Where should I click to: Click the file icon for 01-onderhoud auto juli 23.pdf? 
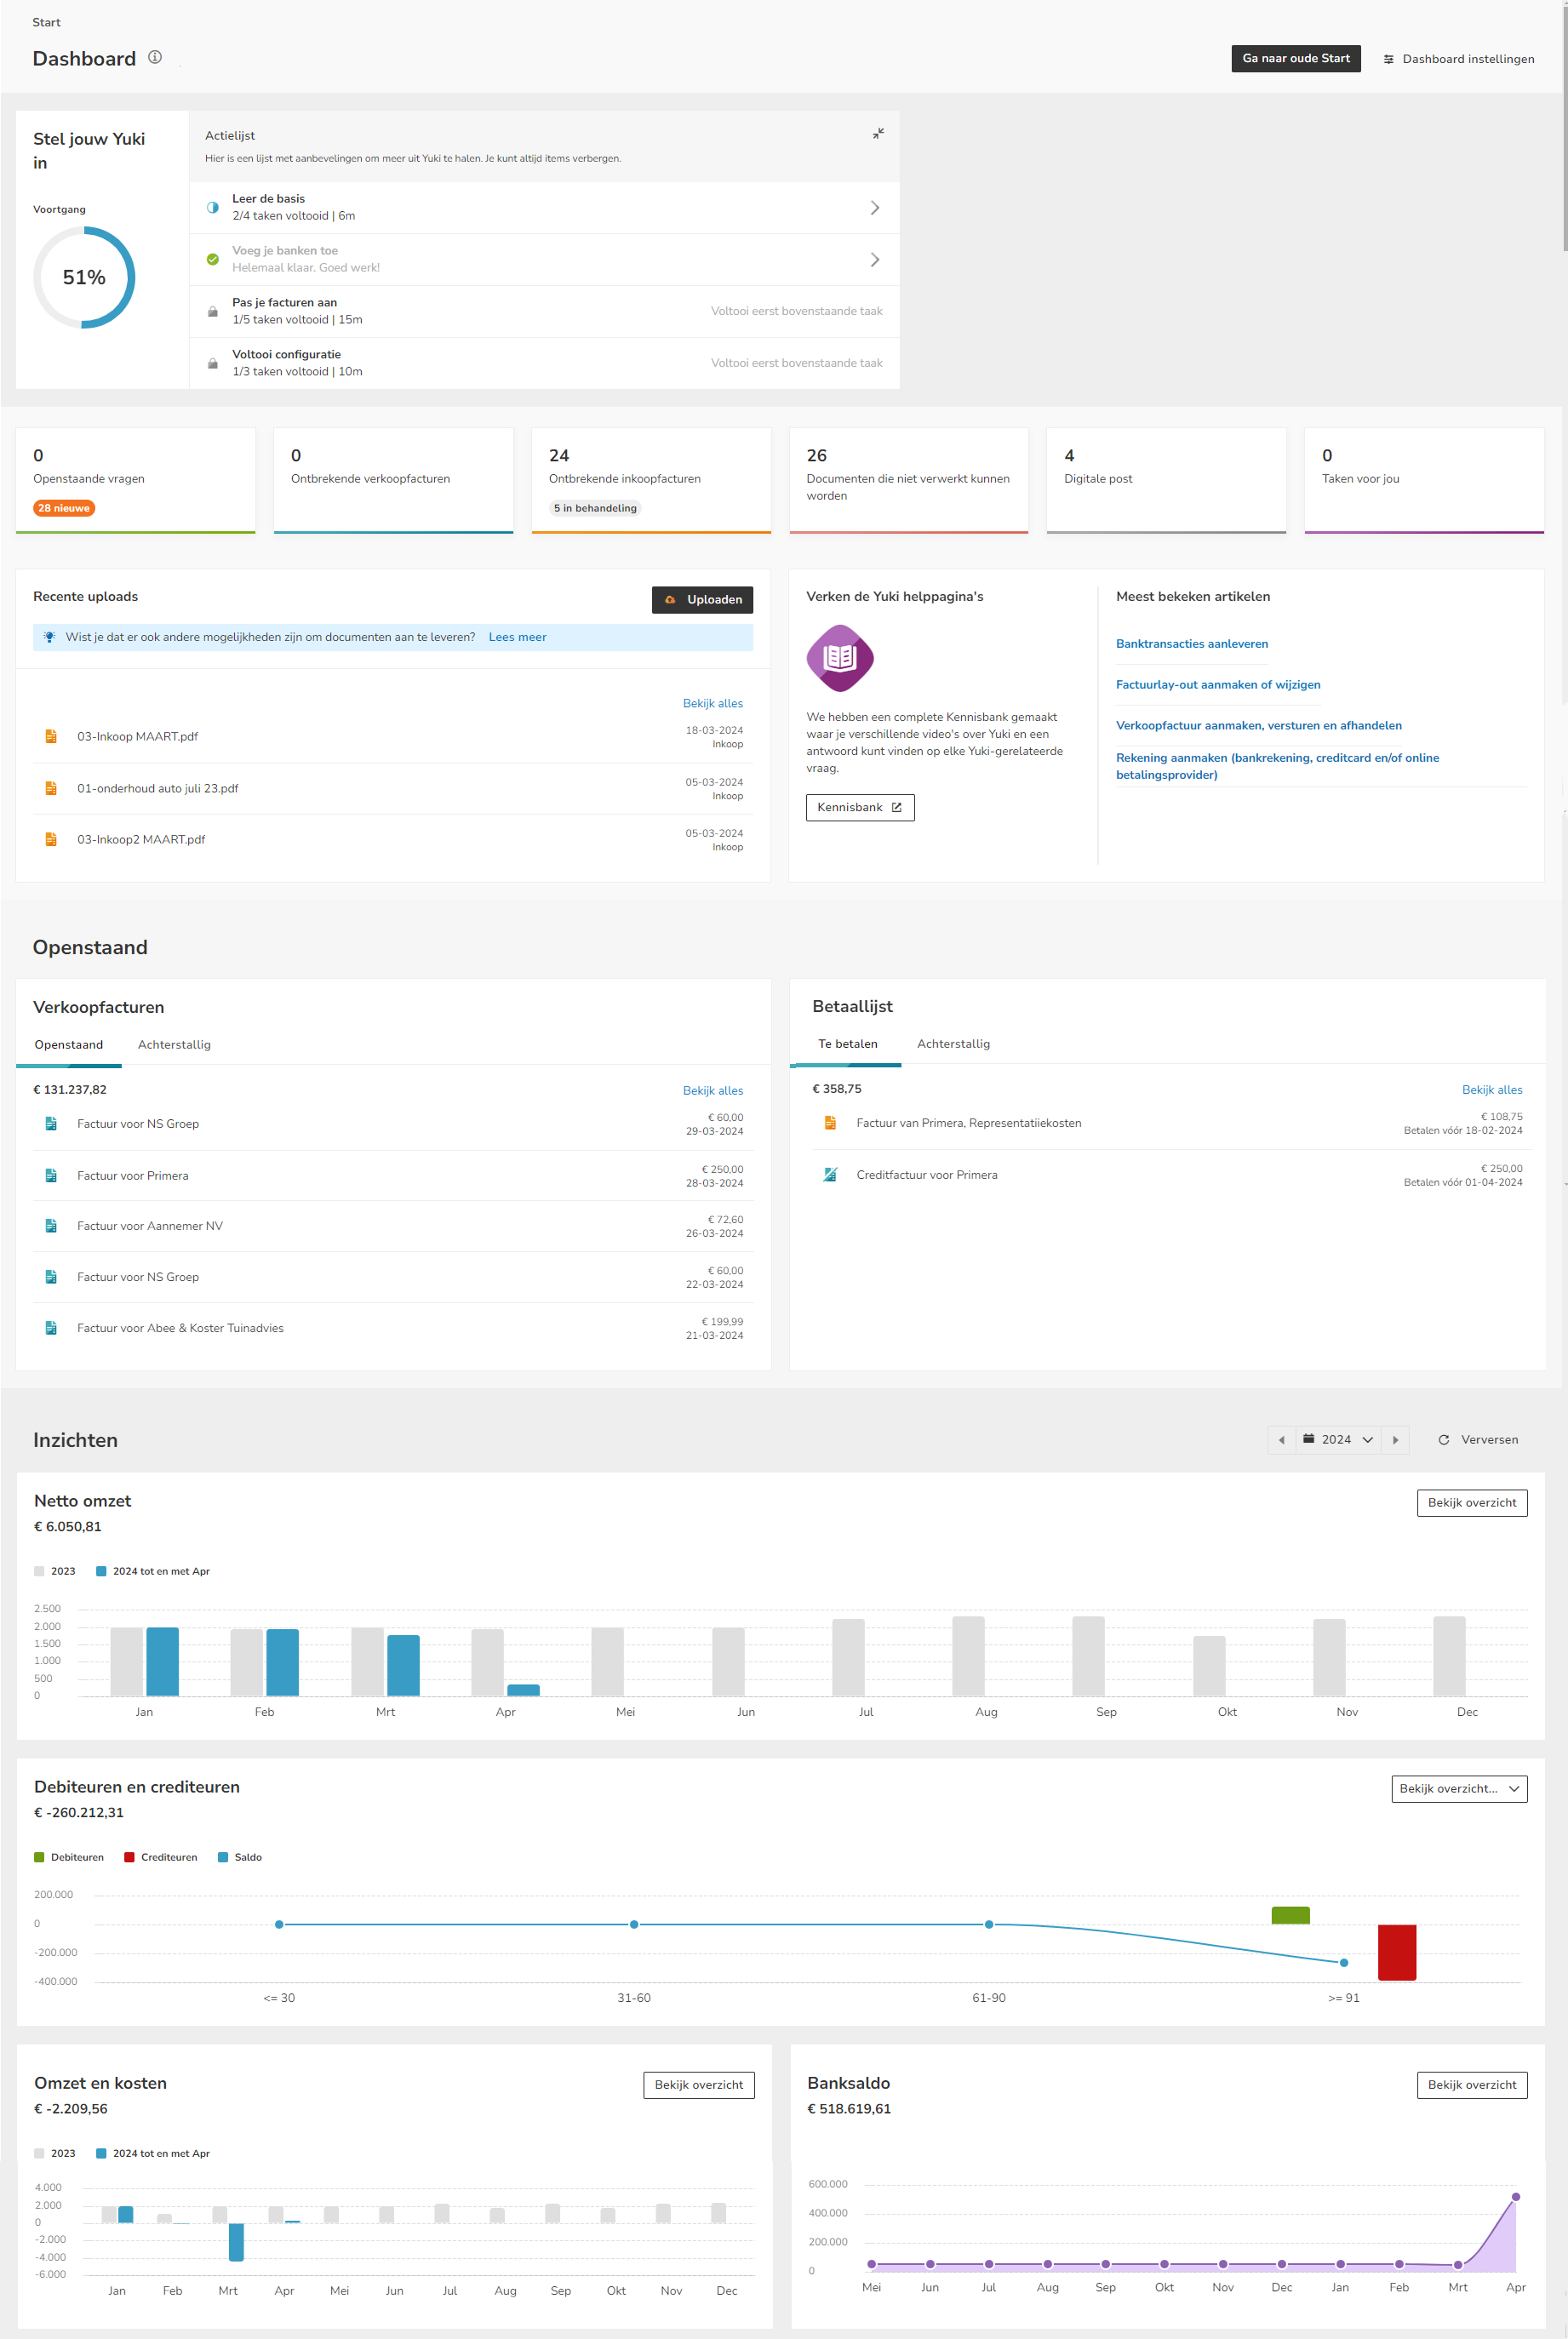[51, 789]
